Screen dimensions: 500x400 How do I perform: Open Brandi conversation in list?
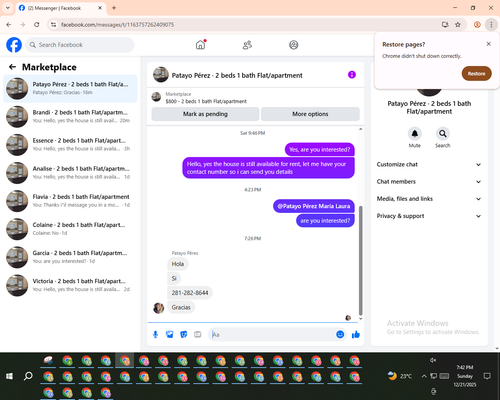[70, 117]
